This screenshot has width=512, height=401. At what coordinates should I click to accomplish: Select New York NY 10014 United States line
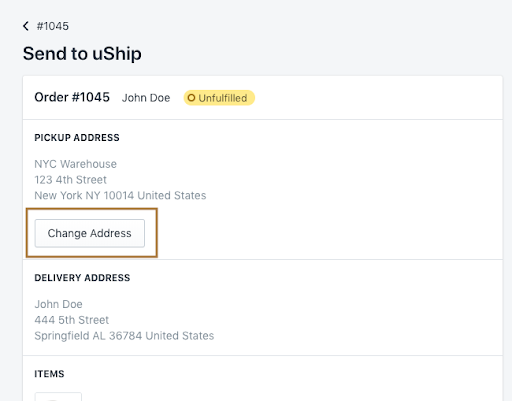coord(120,195)
